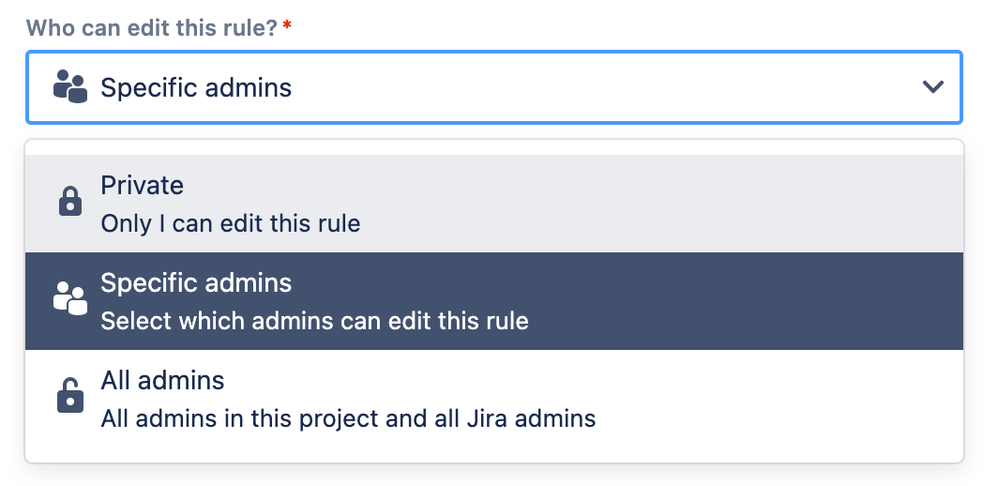Viewport: 998px width, 486px height.
Task: Click the blank space right of All admins row
Action: [x=777, y=398]
